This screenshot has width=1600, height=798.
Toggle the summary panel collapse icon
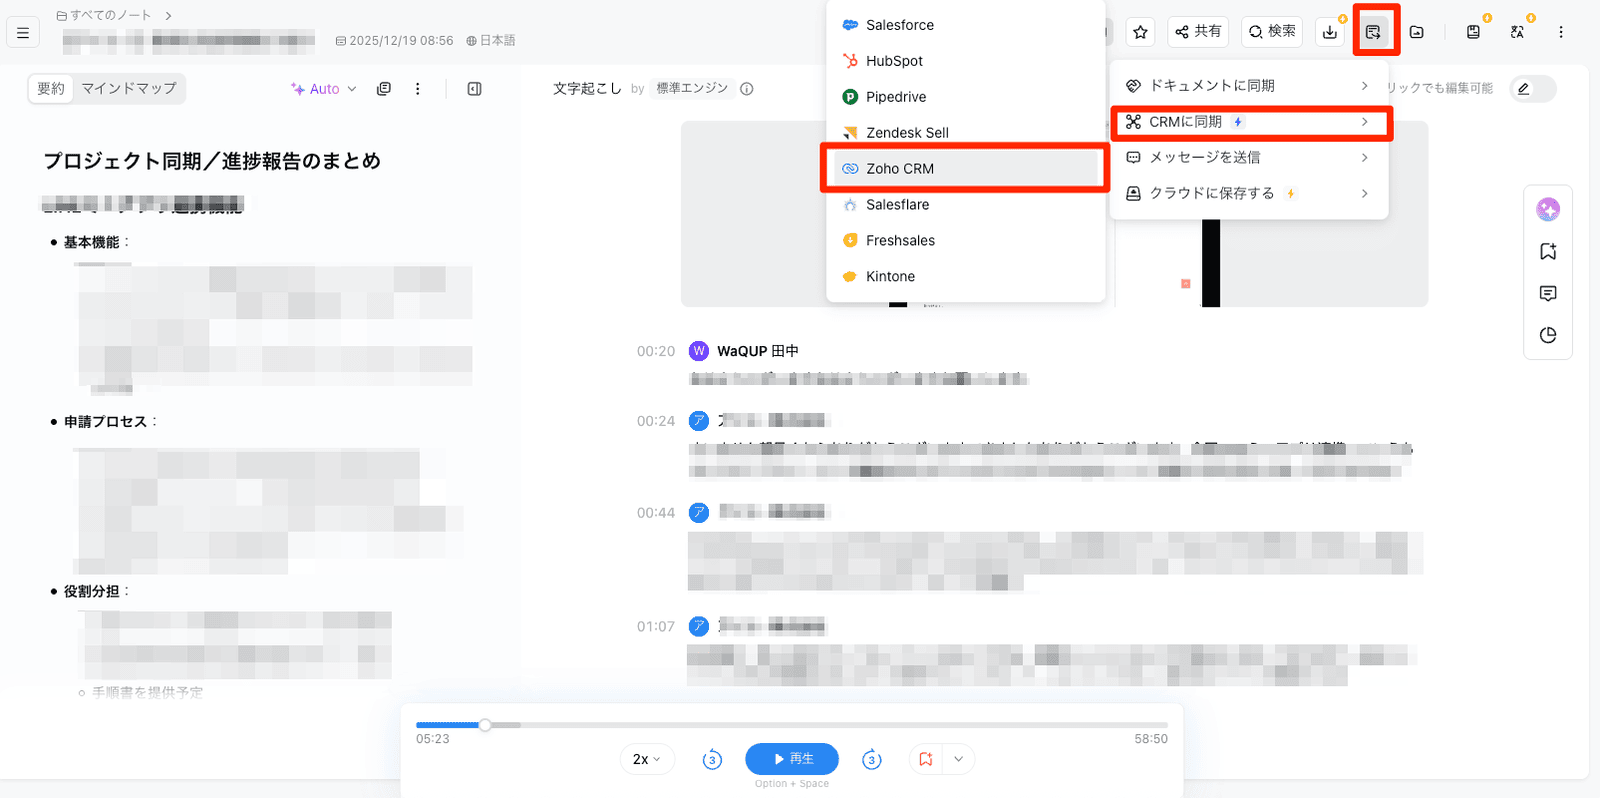[474, 89]
